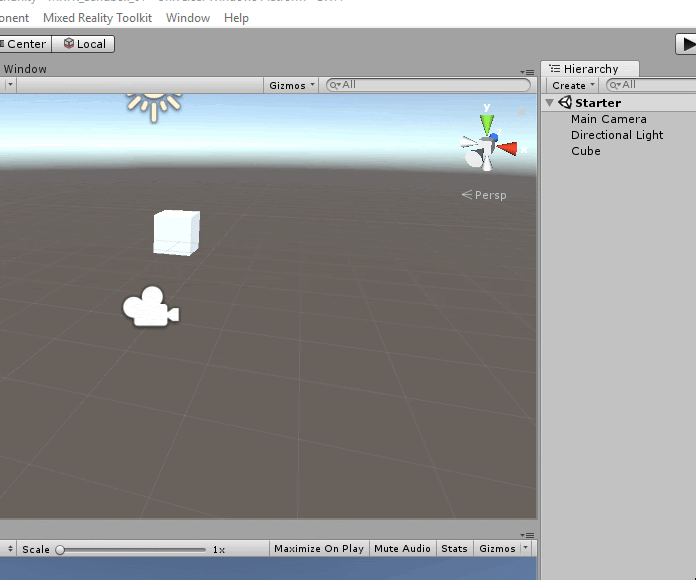Image resolution: width=696 pixels, height=580 pixels.
Task: Toggle the Persp projection label
Action: tap(484, 195)
